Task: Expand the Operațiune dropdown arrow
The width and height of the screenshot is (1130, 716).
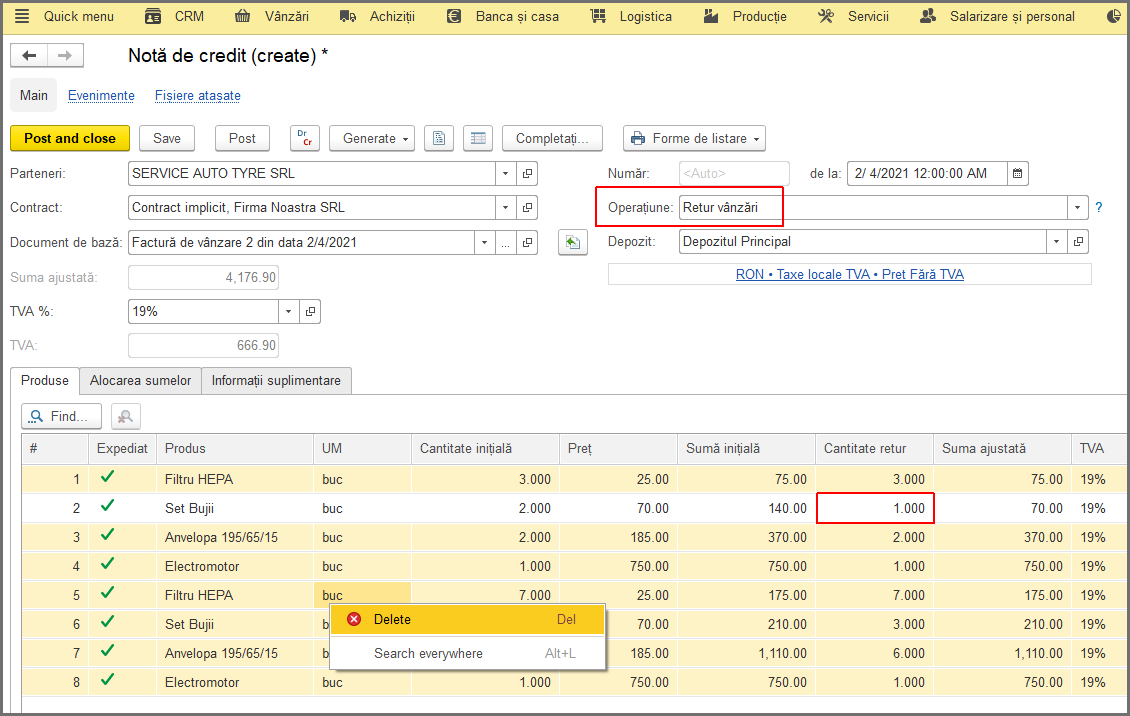Action: click(1077, 207)
